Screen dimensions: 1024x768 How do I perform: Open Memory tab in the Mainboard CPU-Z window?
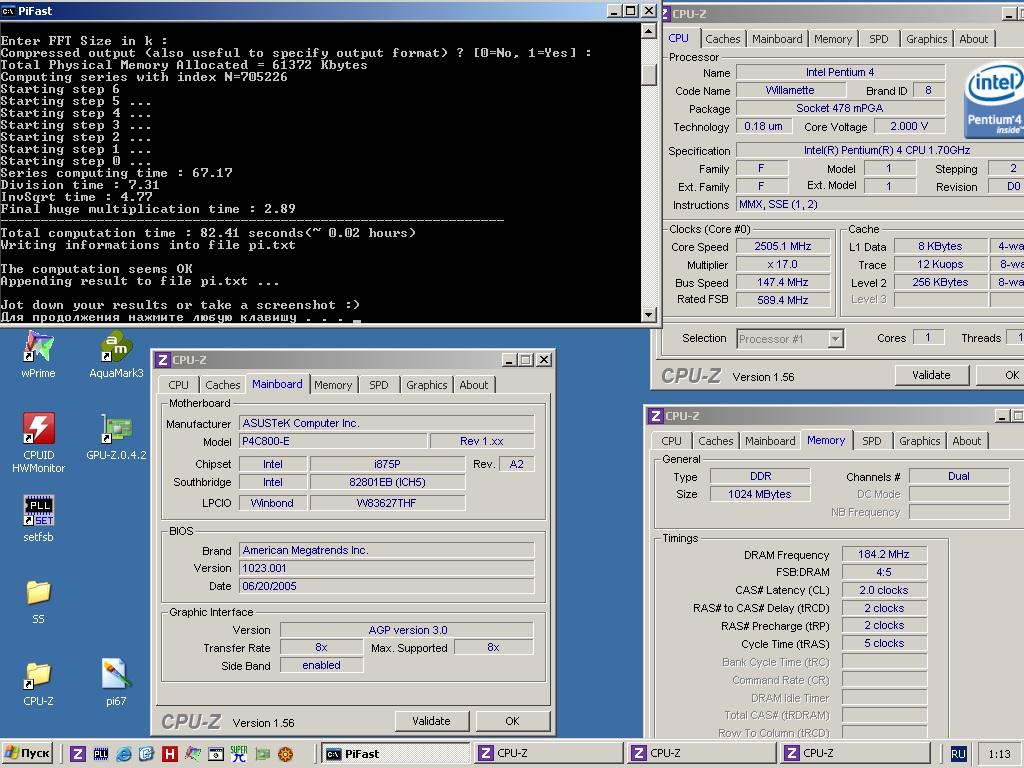332,385
